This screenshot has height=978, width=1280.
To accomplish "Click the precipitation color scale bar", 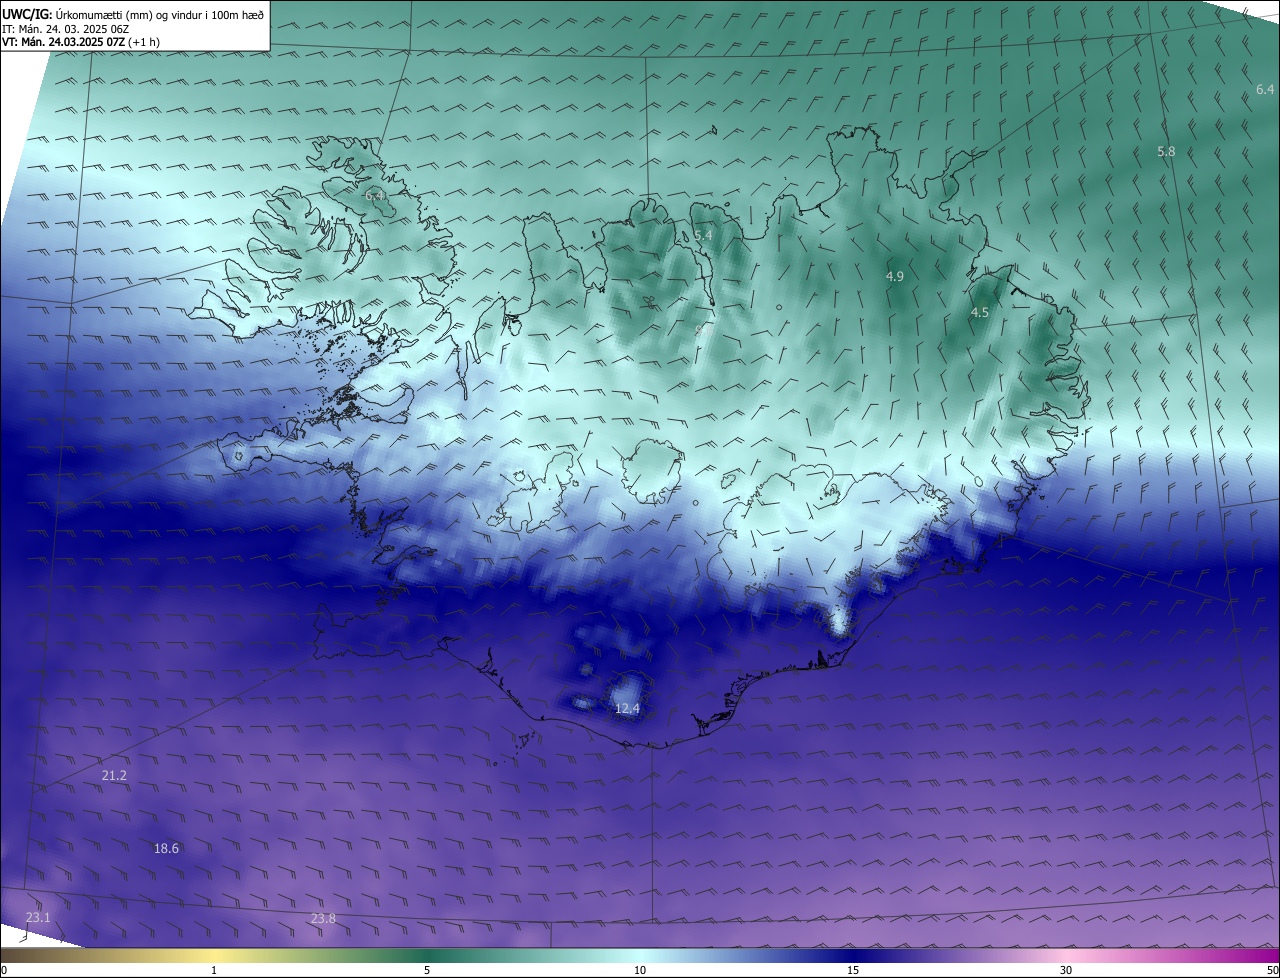I will pyautogui.click(x=640, y=955).
